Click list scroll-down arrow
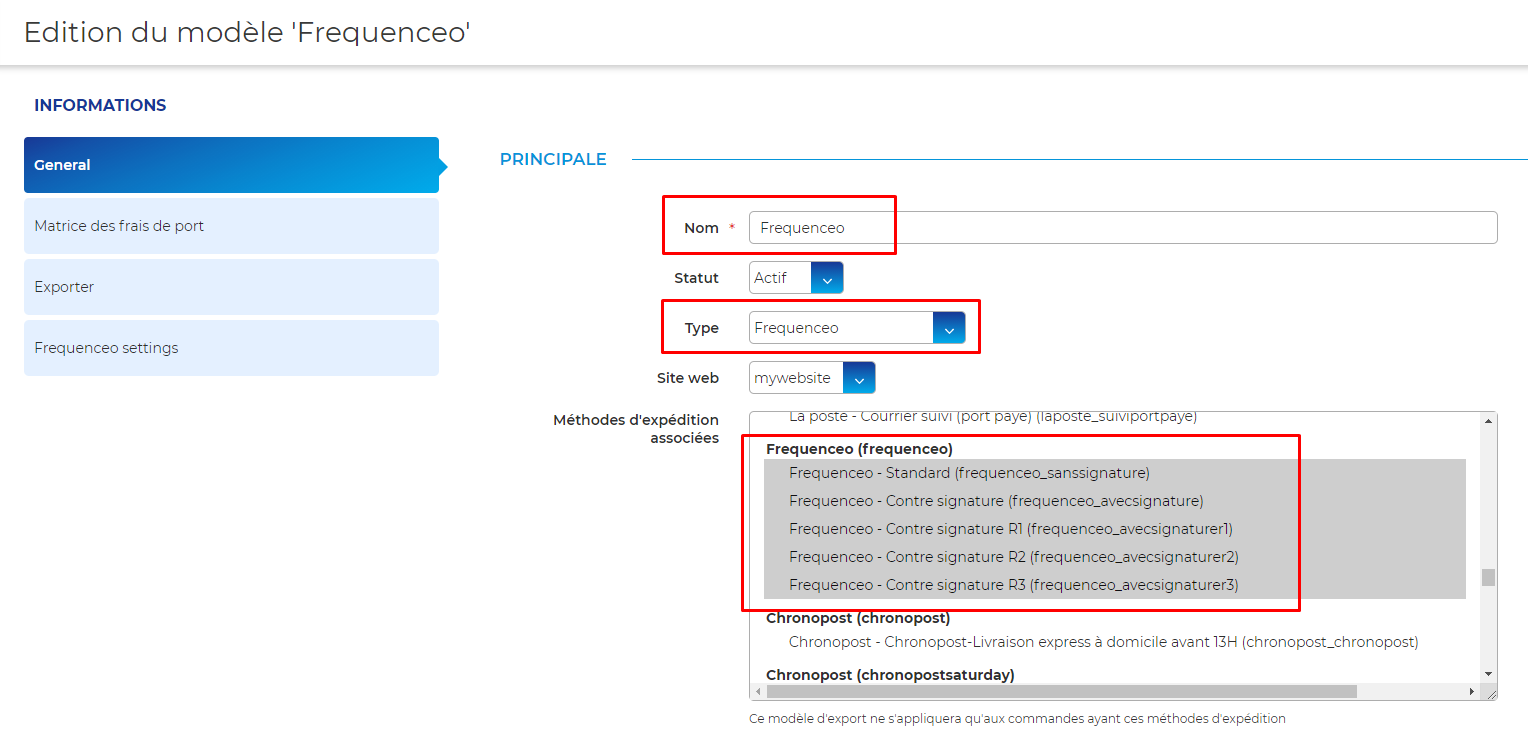 (x=1489, y=675)
